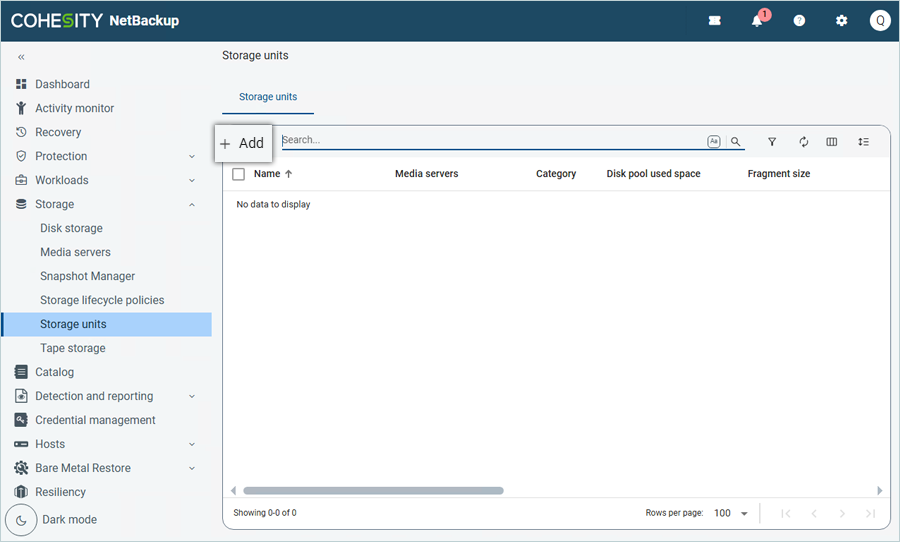The image size is (900, 542).
Task: Open Disk storage in the sidebar
Action: [71, 228]
